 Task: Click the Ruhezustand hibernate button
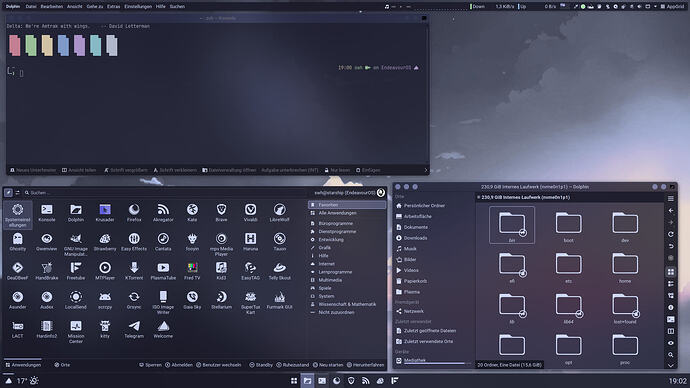pos(293,365)
